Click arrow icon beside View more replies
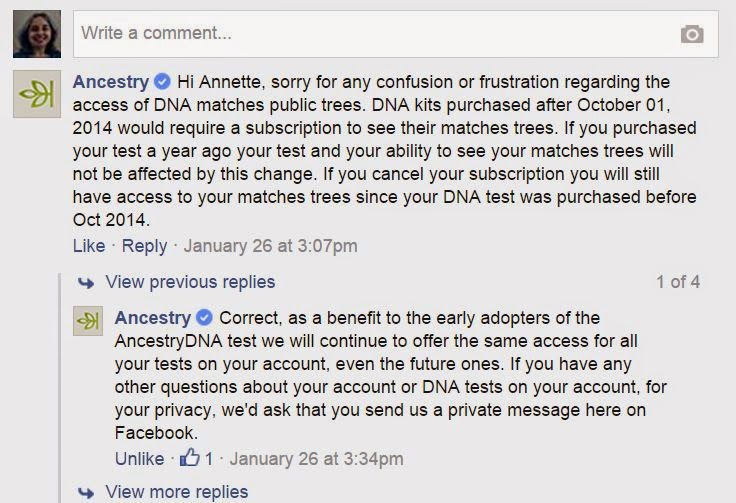 (x=88, y=491)
